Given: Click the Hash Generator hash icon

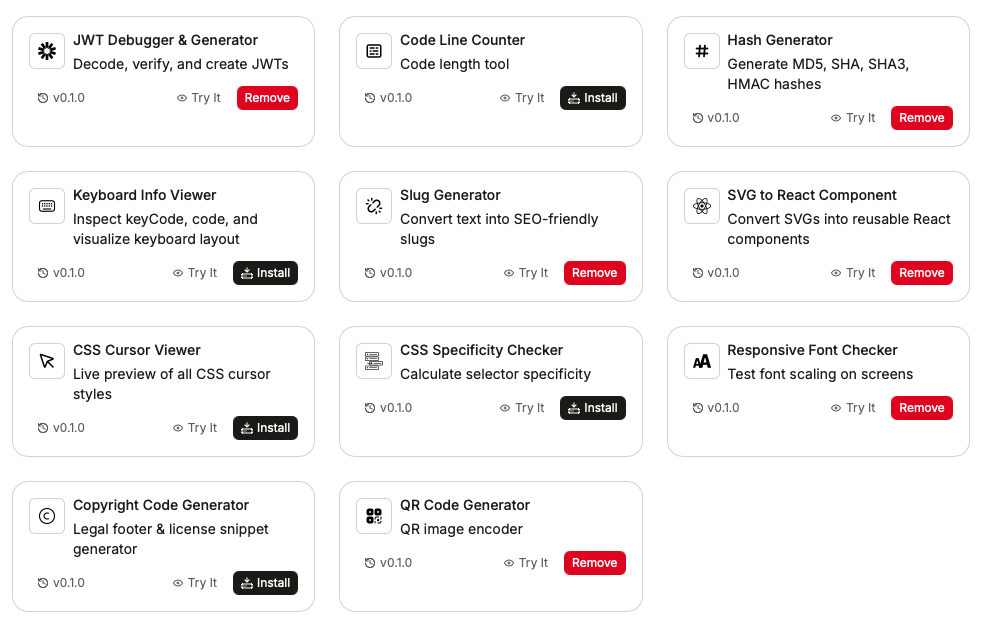Looking at the screenshot, I should tap(701, 51).
